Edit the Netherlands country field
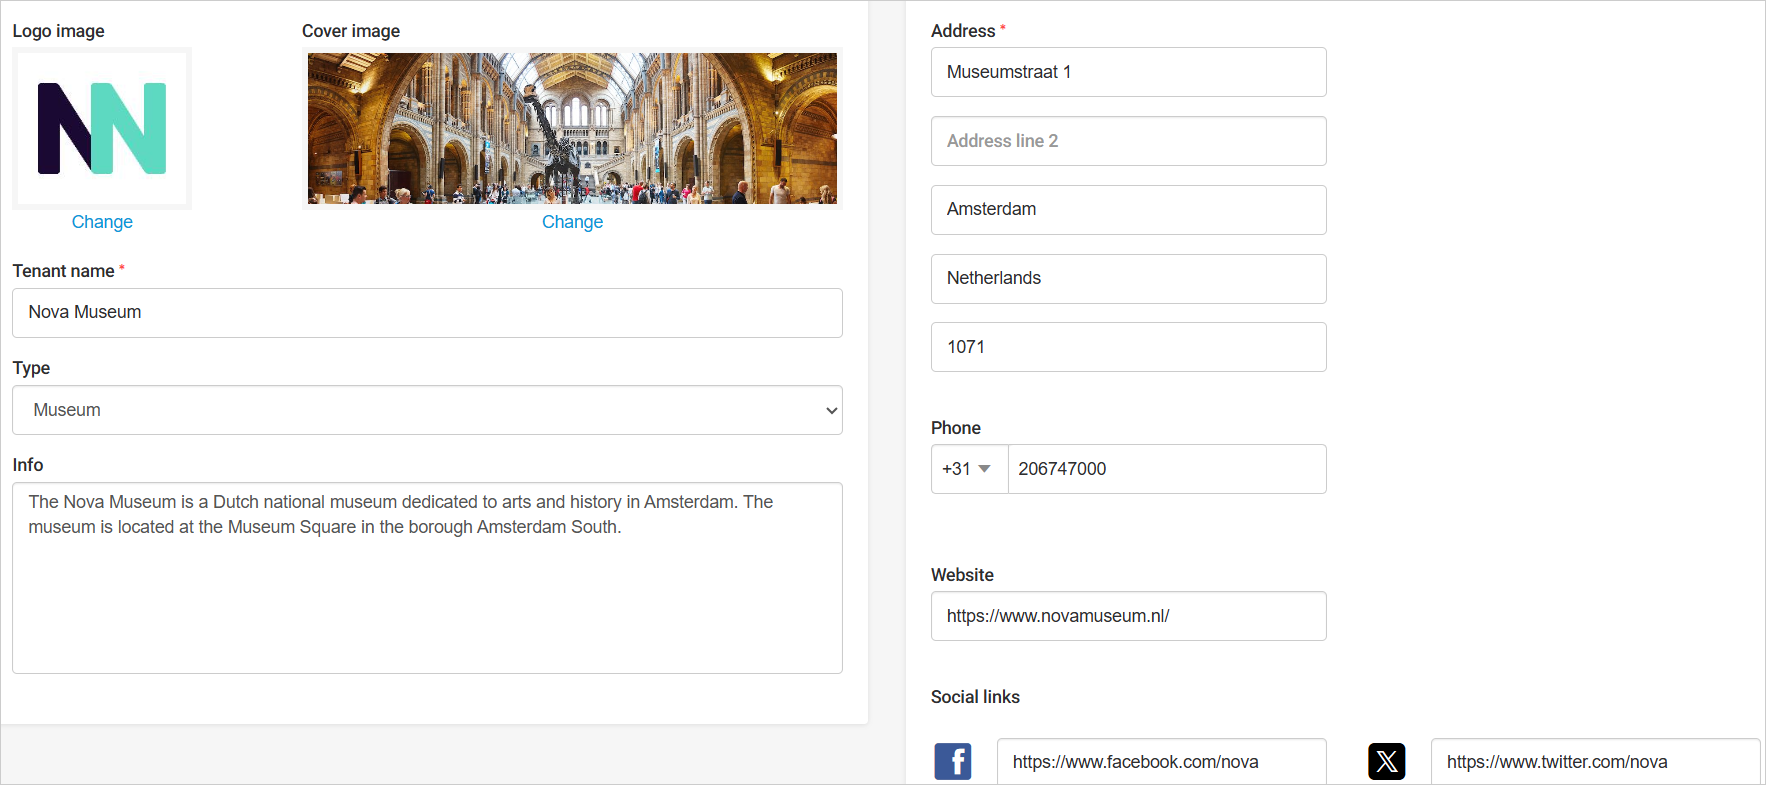Screen dimensions: 1766x785 pyautogui.click(x=1128, y=279)
